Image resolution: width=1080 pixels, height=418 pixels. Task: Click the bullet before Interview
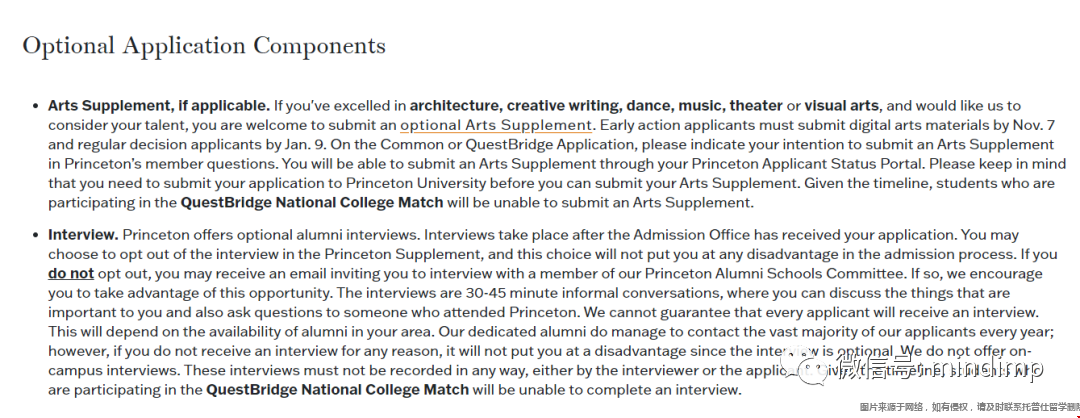coord(35,235)
